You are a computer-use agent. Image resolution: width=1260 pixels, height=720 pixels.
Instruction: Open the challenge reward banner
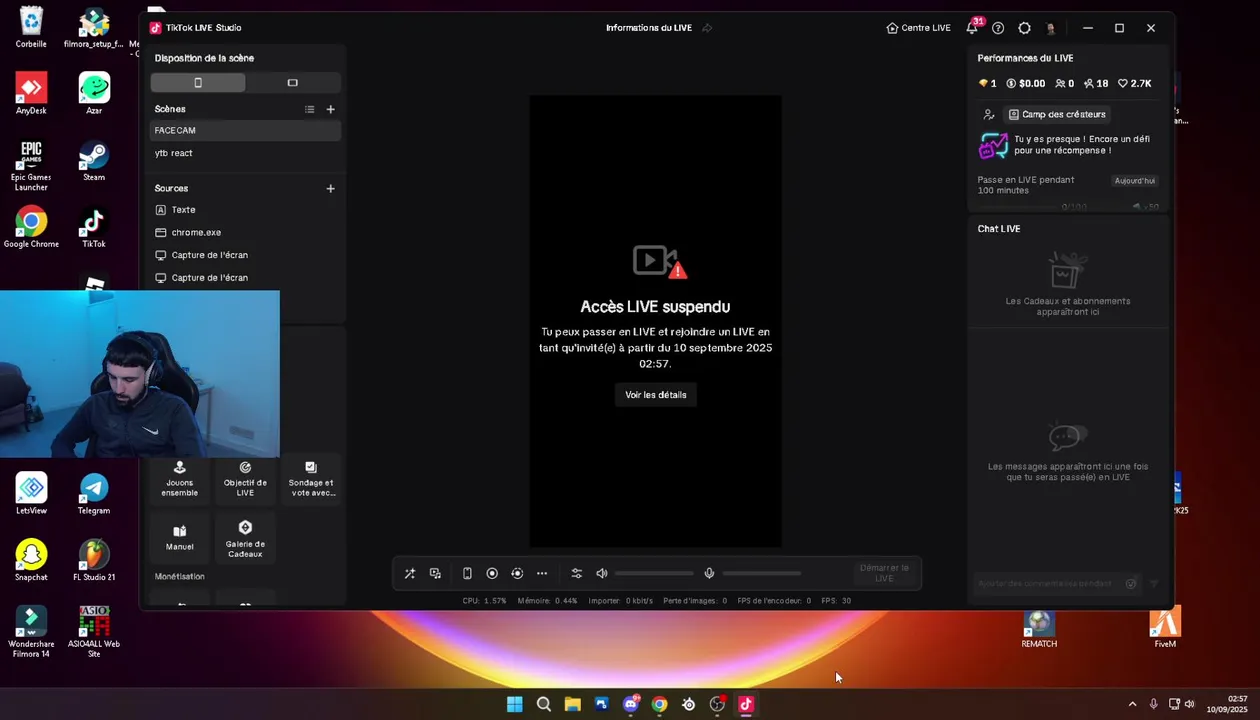pyautogui.click(x=1067, y=145)
